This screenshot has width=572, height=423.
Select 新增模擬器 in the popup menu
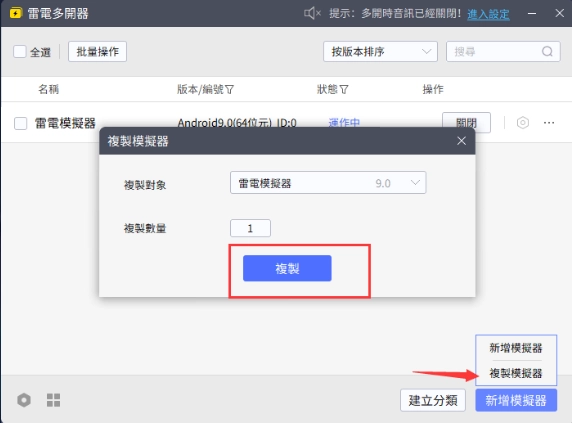(x=516, y=348)
